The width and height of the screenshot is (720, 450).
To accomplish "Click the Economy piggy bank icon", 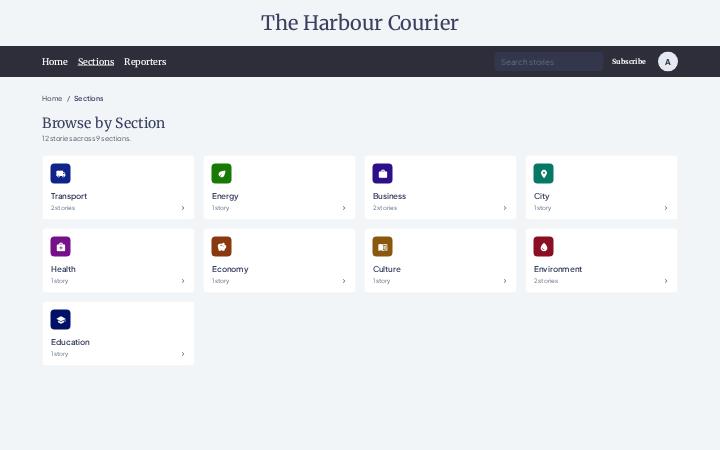I will (221, 247).
